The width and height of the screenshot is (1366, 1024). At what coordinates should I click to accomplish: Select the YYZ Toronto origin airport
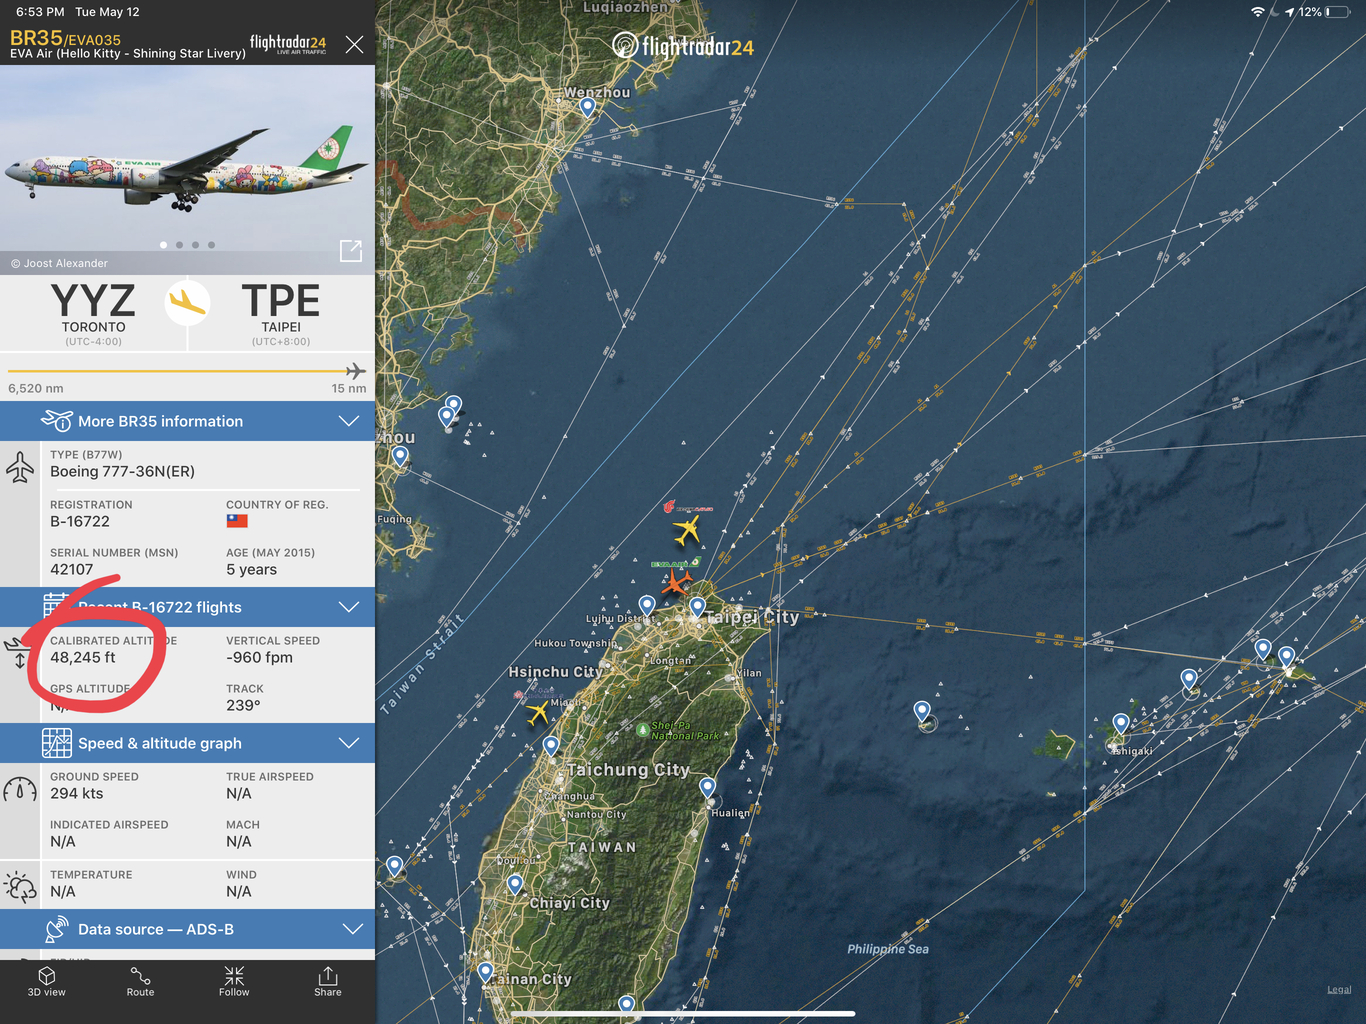(93, 313)
